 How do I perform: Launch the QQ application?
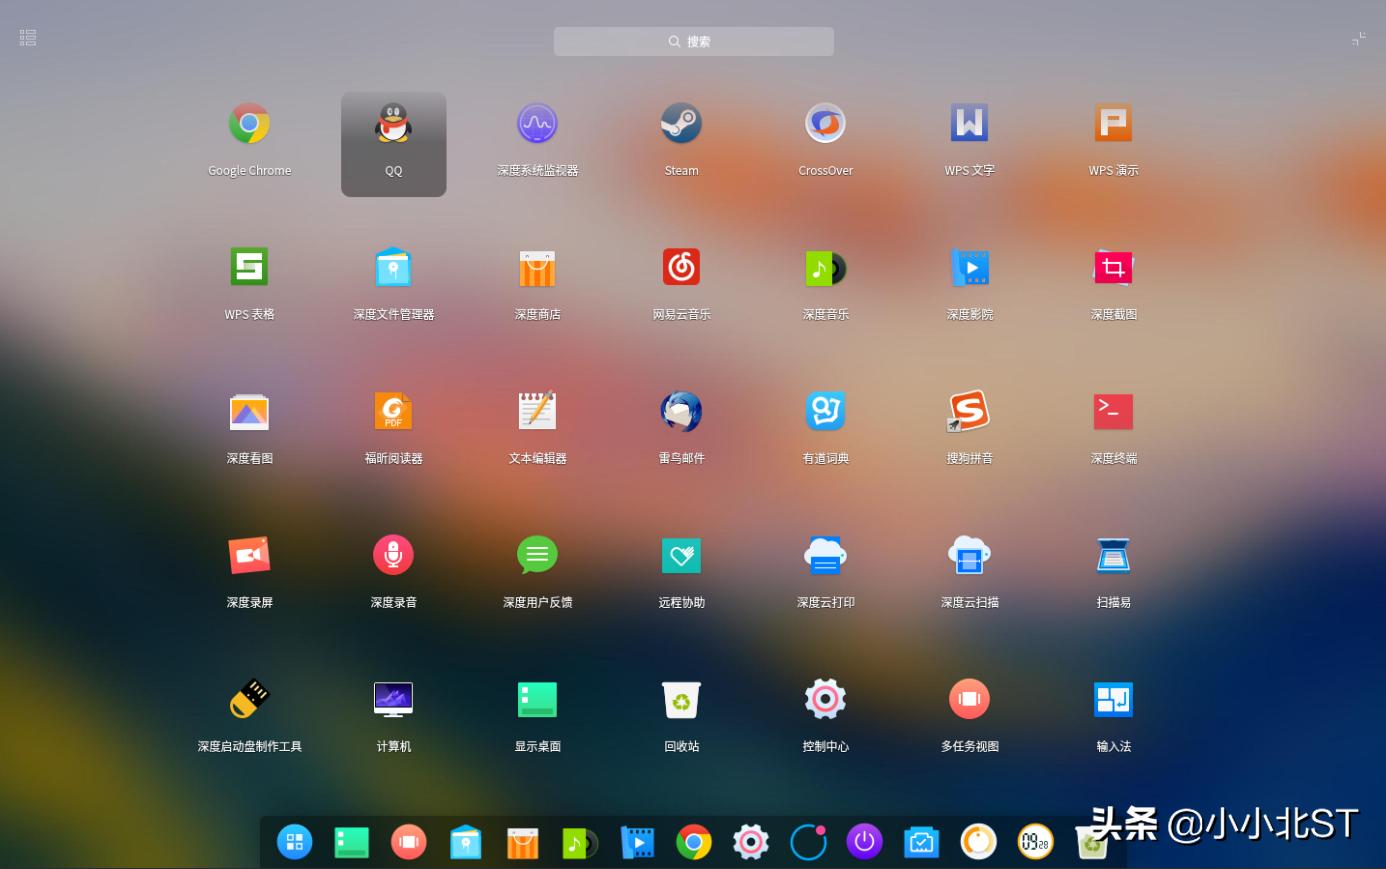(393, 130)
